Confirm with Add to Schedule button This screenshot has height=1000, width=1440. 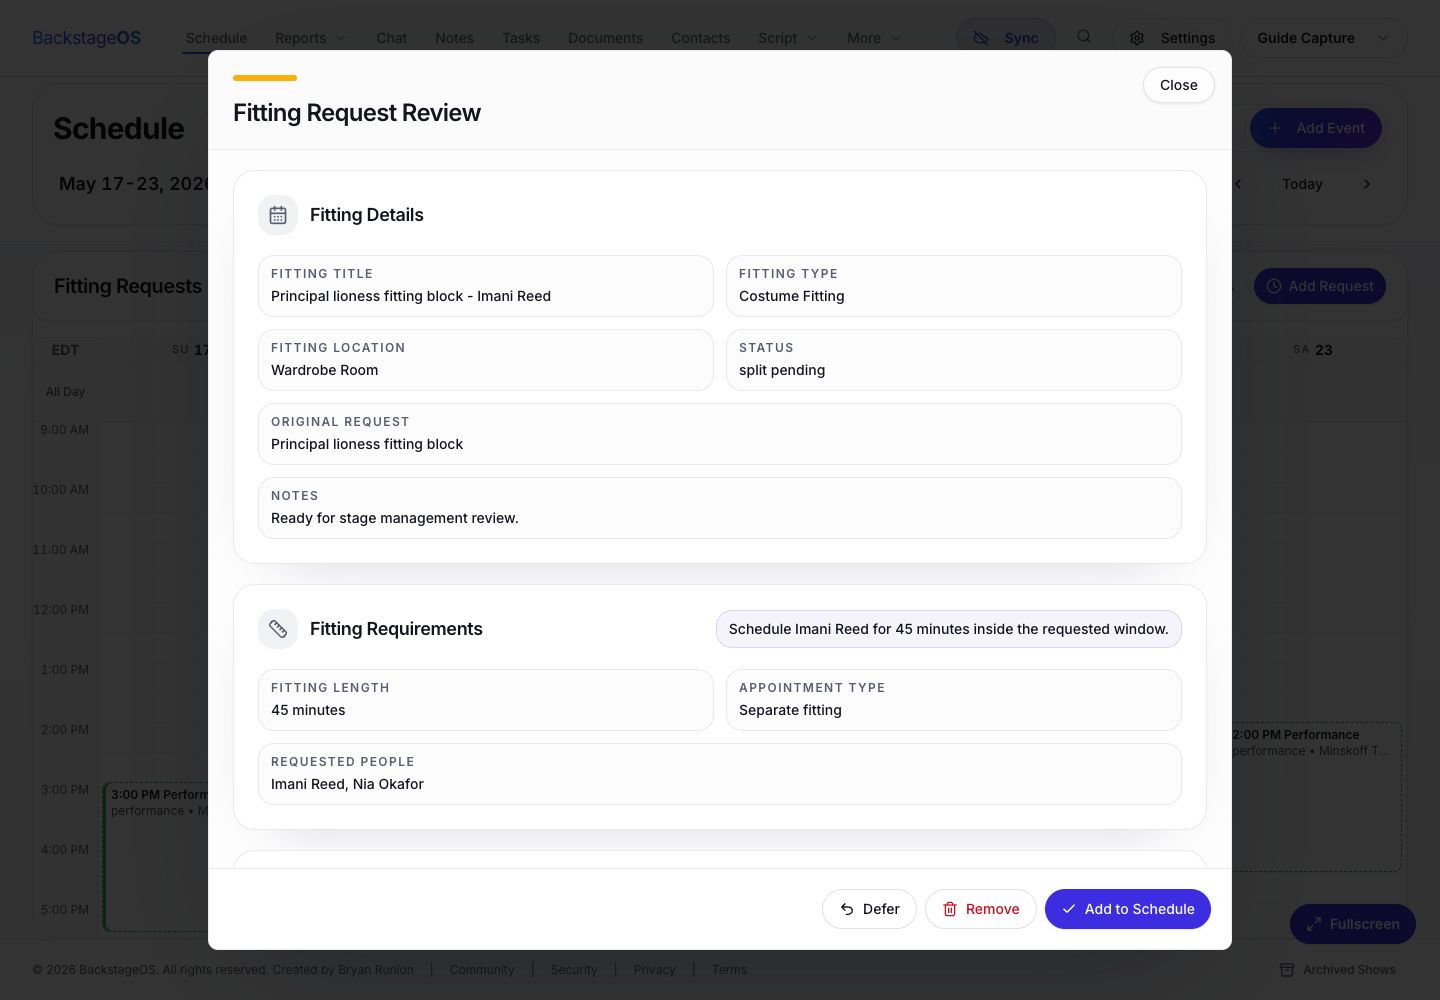(1128, 909)
